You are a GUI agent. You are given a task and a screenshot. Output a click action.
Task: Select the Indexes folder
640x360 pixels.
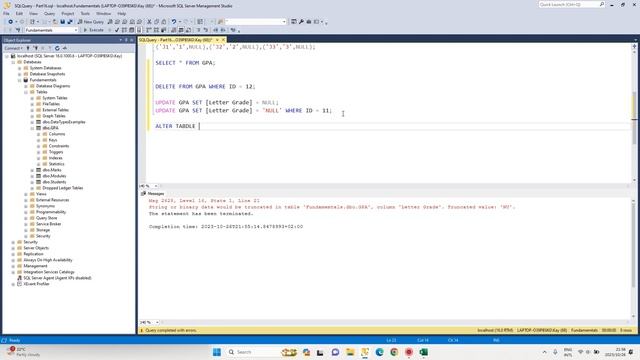[x=56, y=158]
